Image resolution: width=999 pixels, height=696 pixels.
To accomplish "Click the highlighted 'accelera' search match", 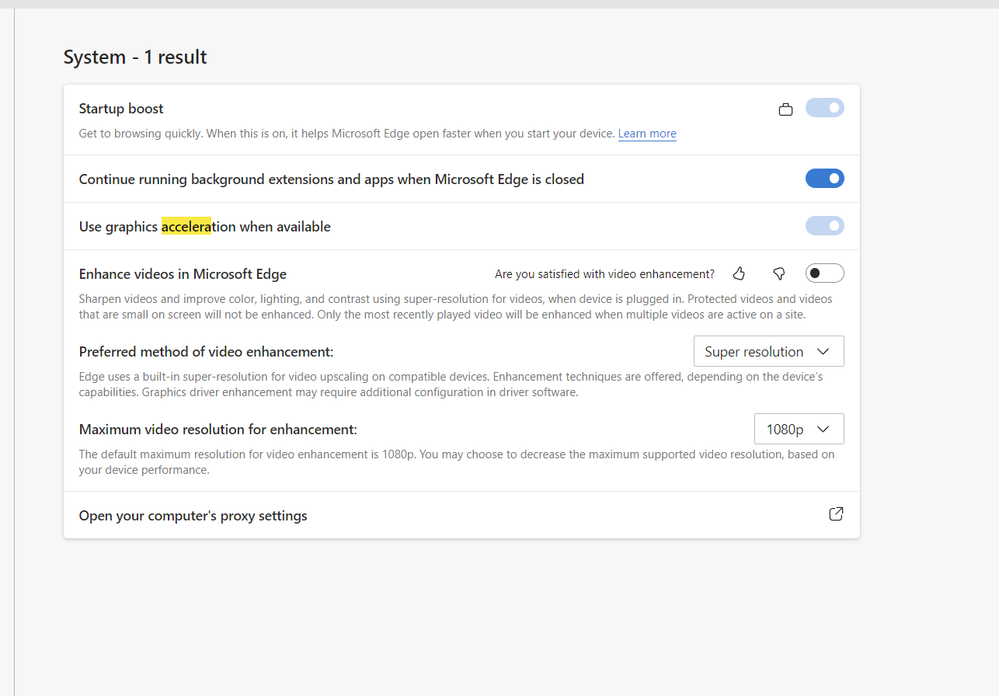I will [x=186, y=226].
